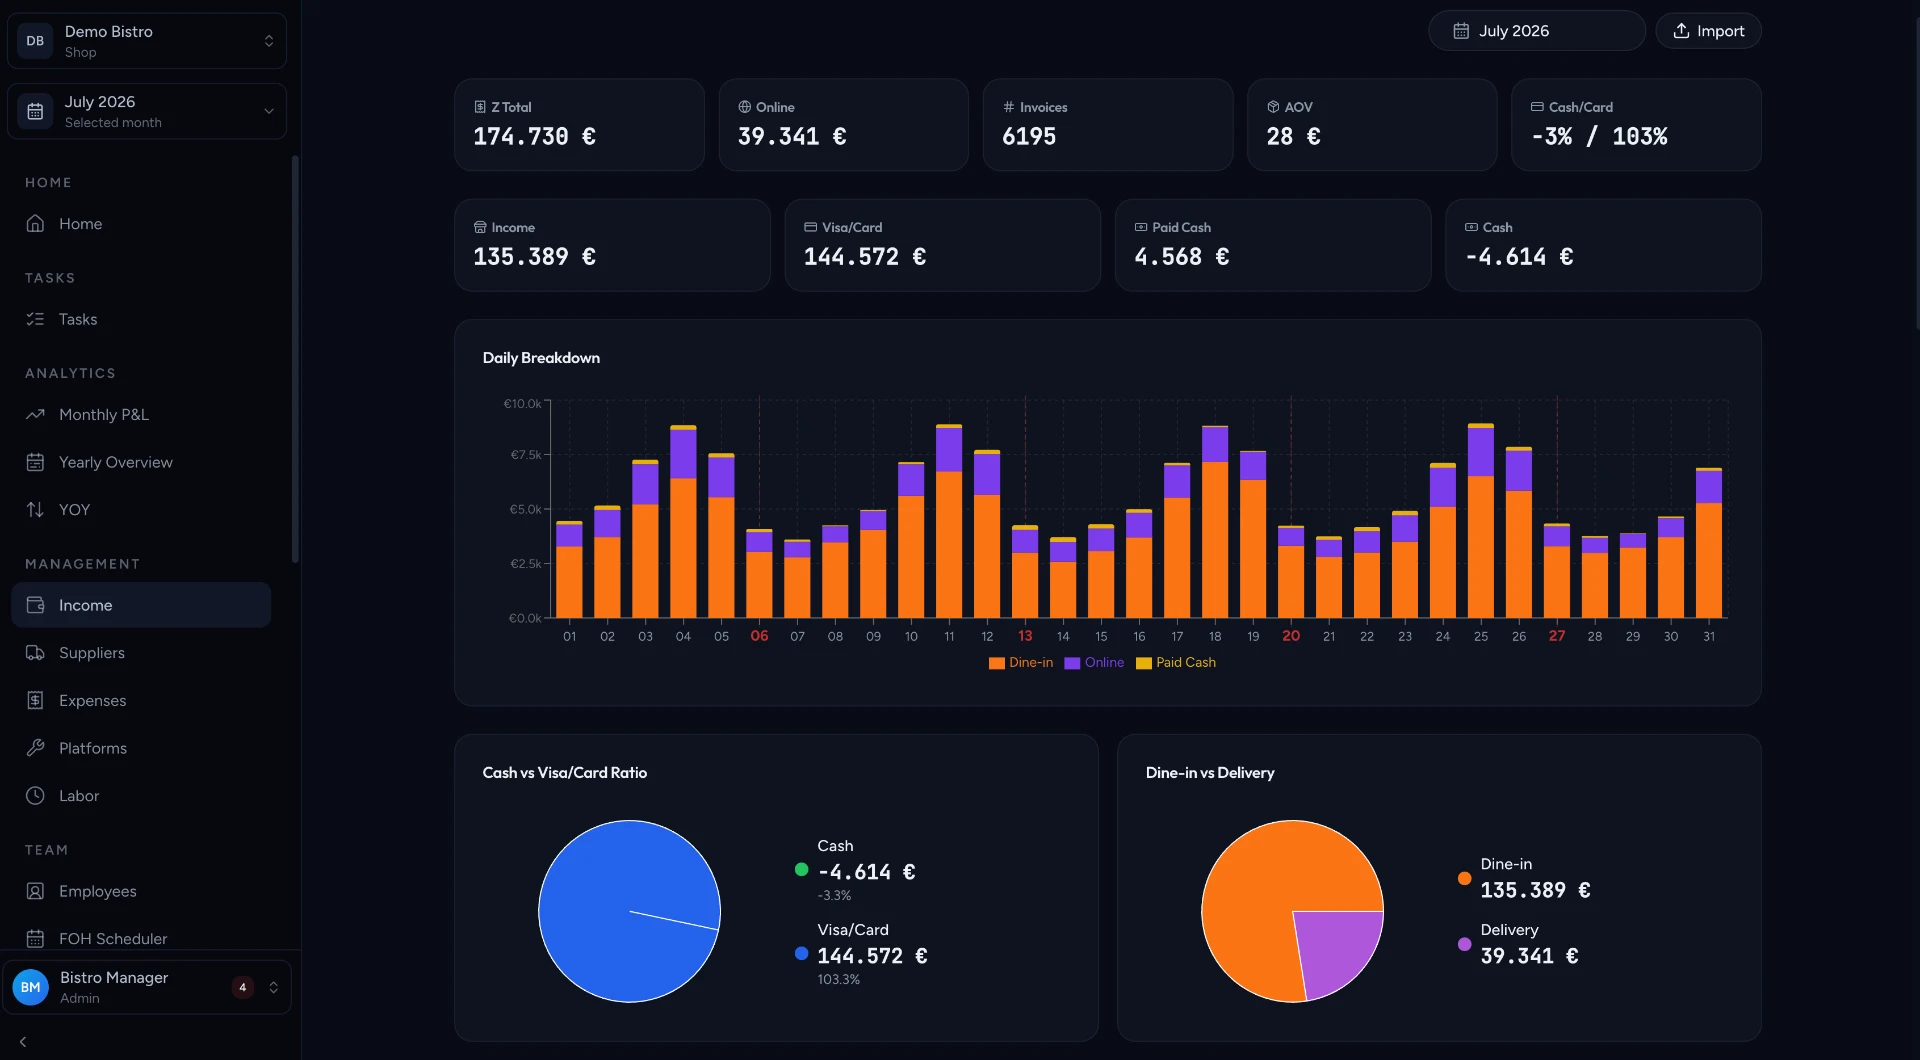Click the bar for day 04 in chart
Image resolution: width=1920 pixels, height=1060 pixels.
(x=683, y=522)
